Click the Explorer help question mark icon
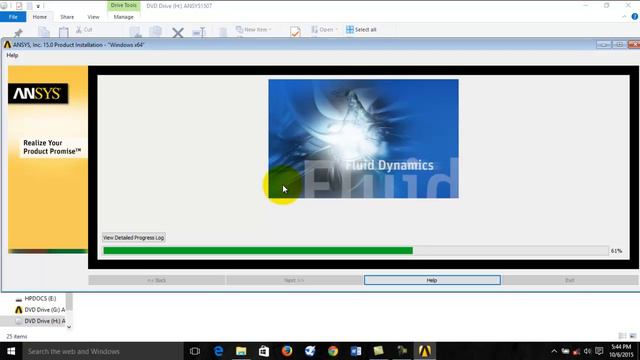Viewport: 640px width, 360px height. coord(635,17)
